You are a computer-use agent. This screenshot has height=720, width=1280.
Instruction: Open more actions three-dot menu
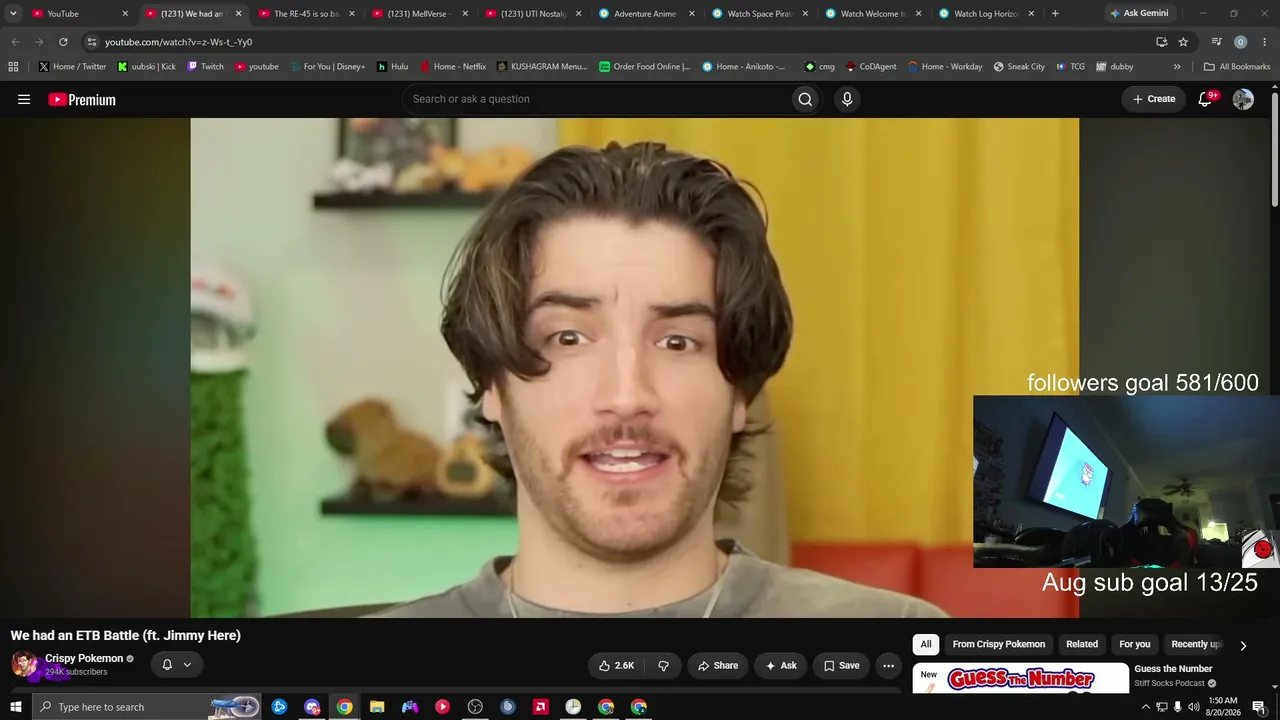click(888, 665)
